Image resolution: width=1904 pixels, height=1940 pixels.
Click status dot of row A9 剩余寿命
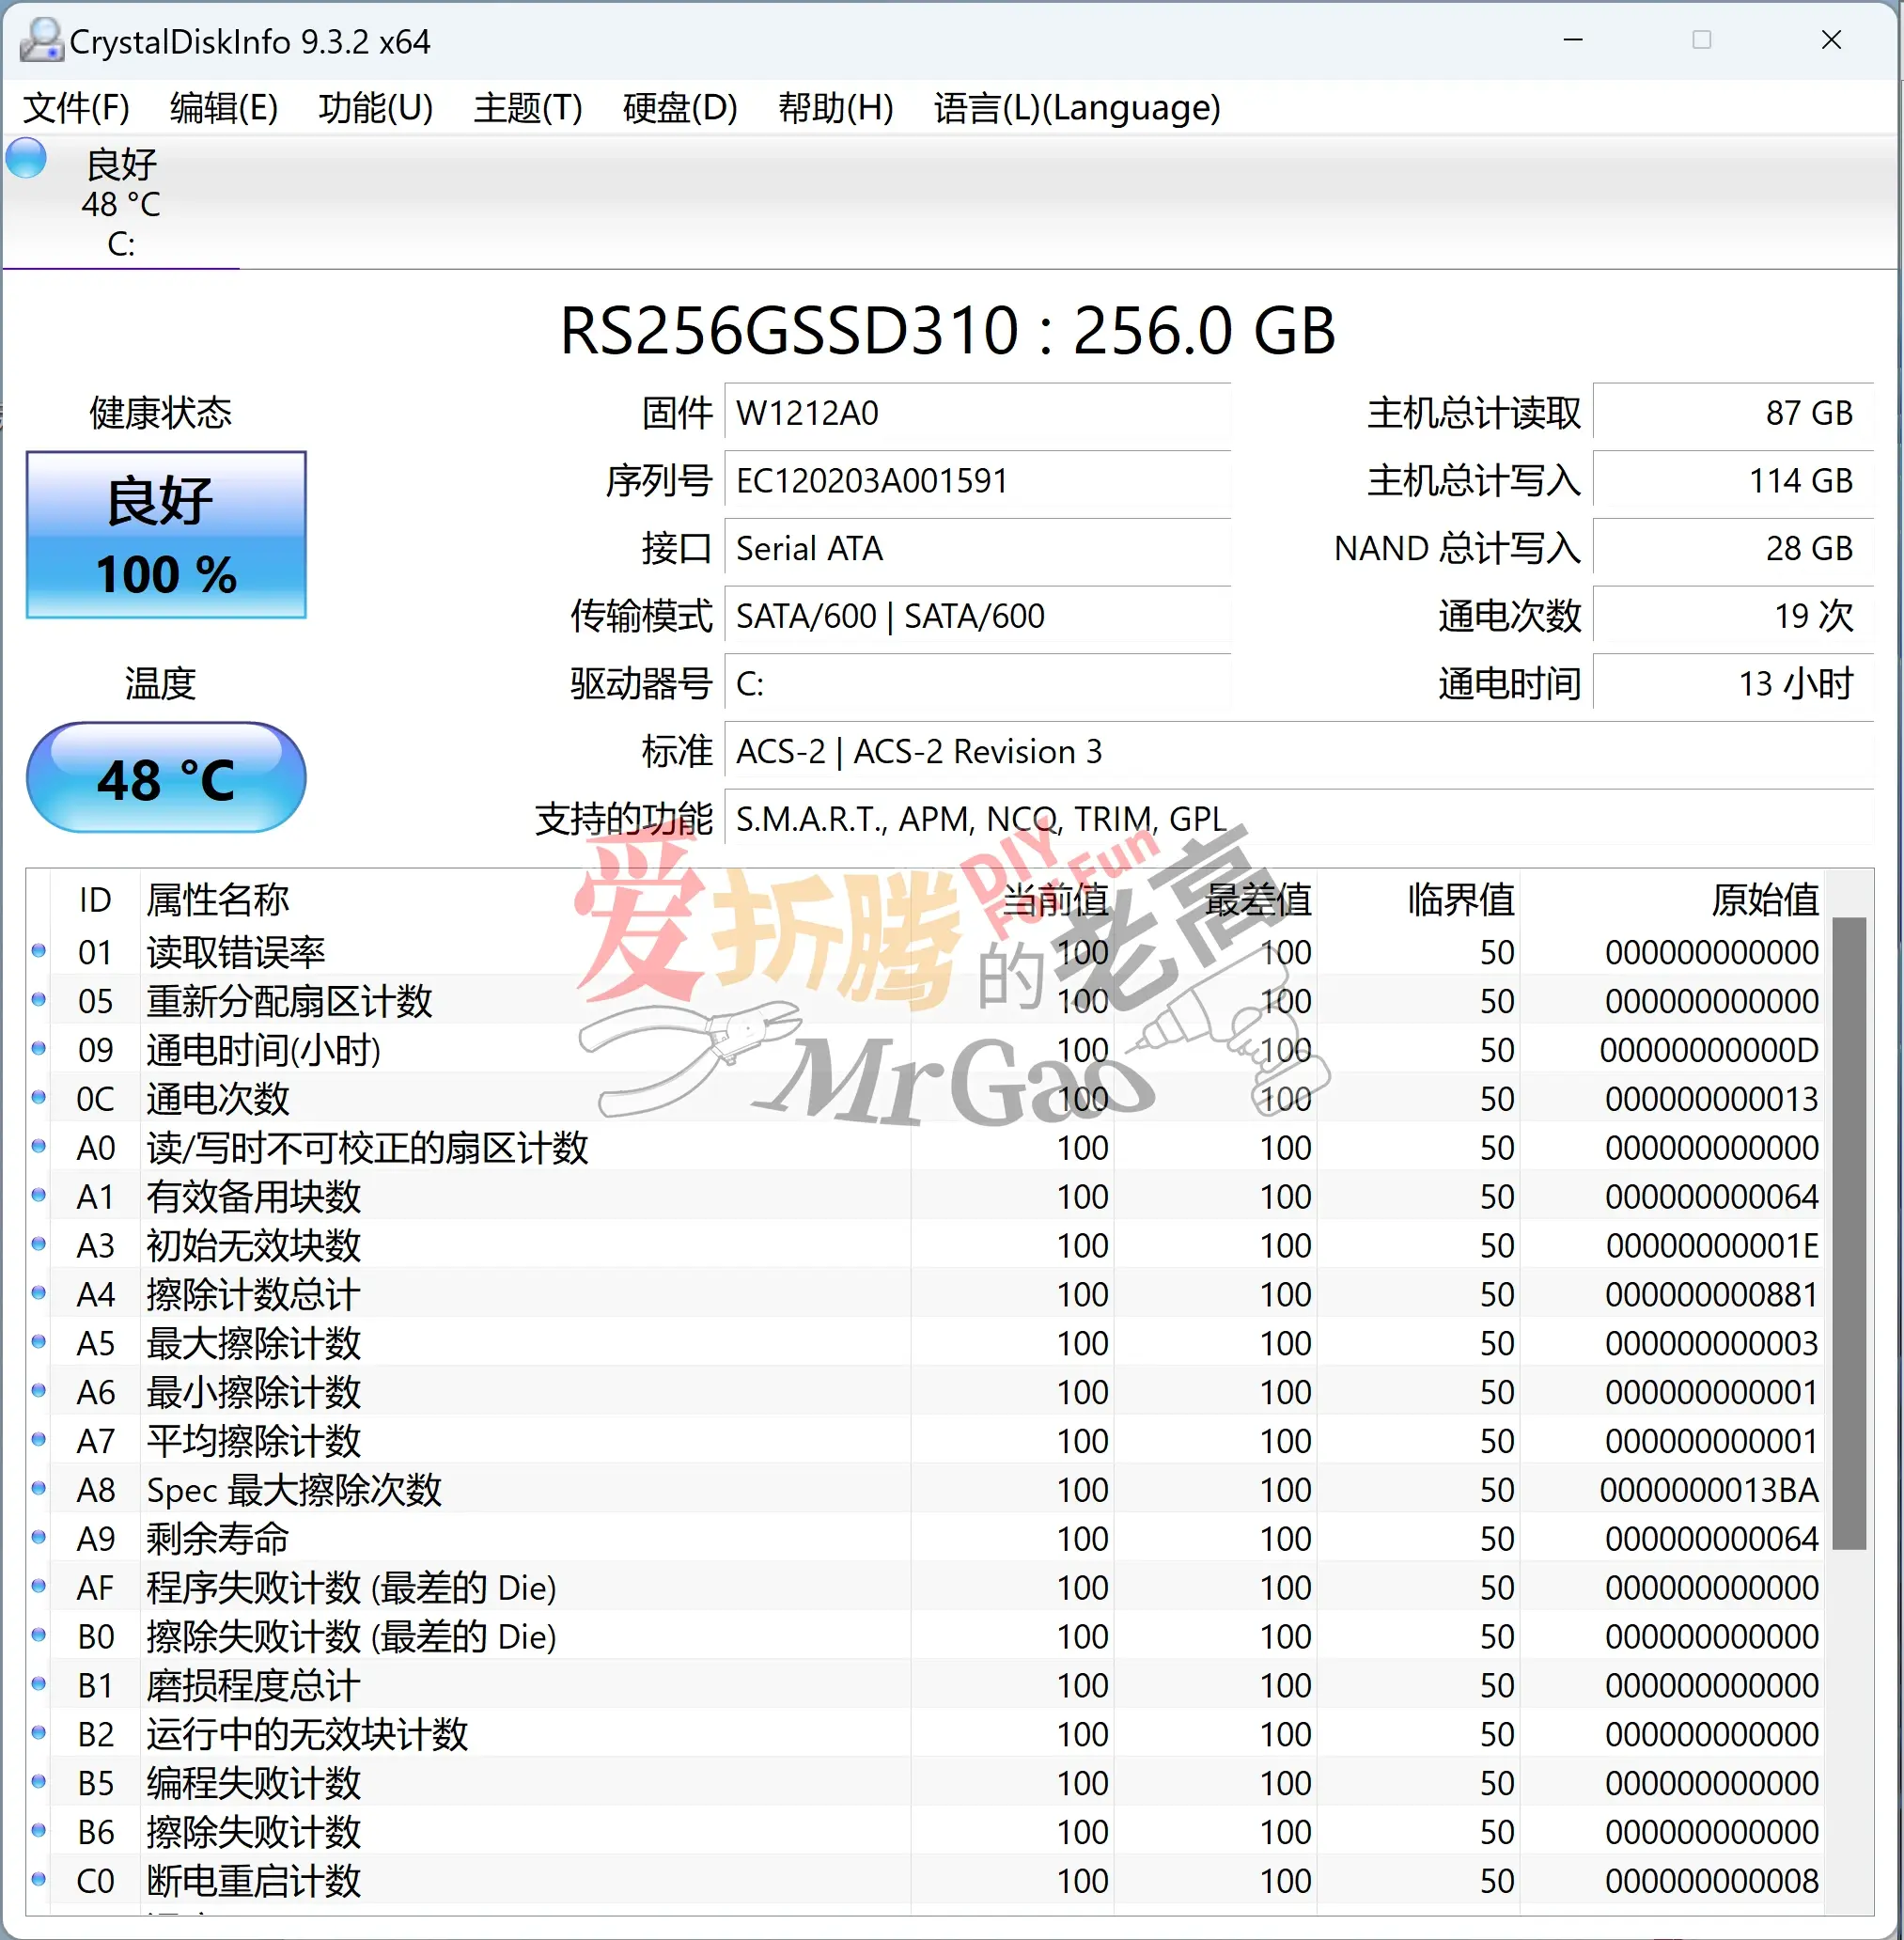tap(39, 1538)
